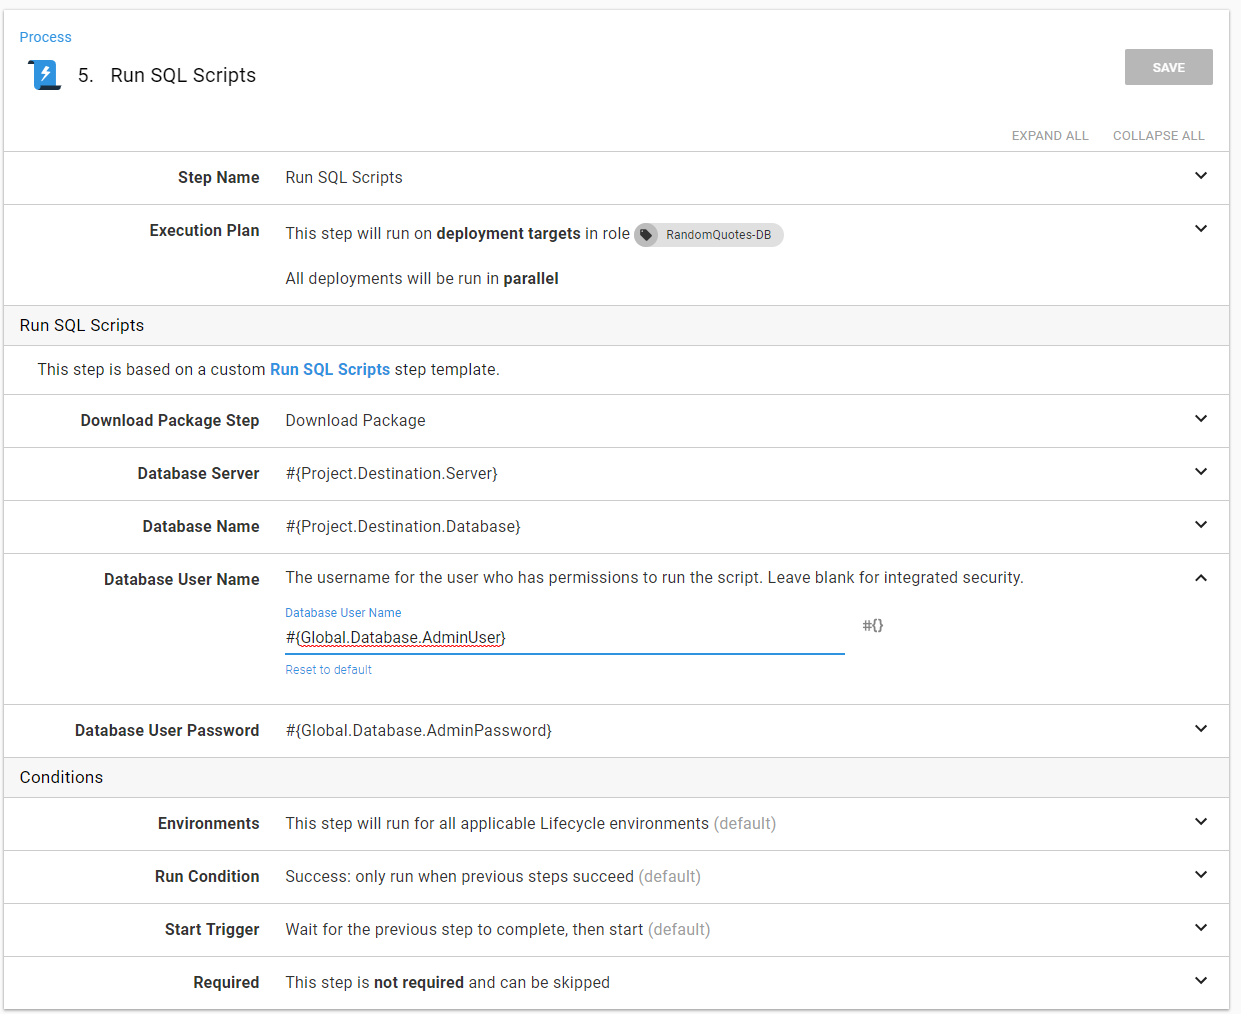The width and height of the screenshot is (1241, 1014).
Task: Expand the Environments condition
Action: click(1200, 822)
